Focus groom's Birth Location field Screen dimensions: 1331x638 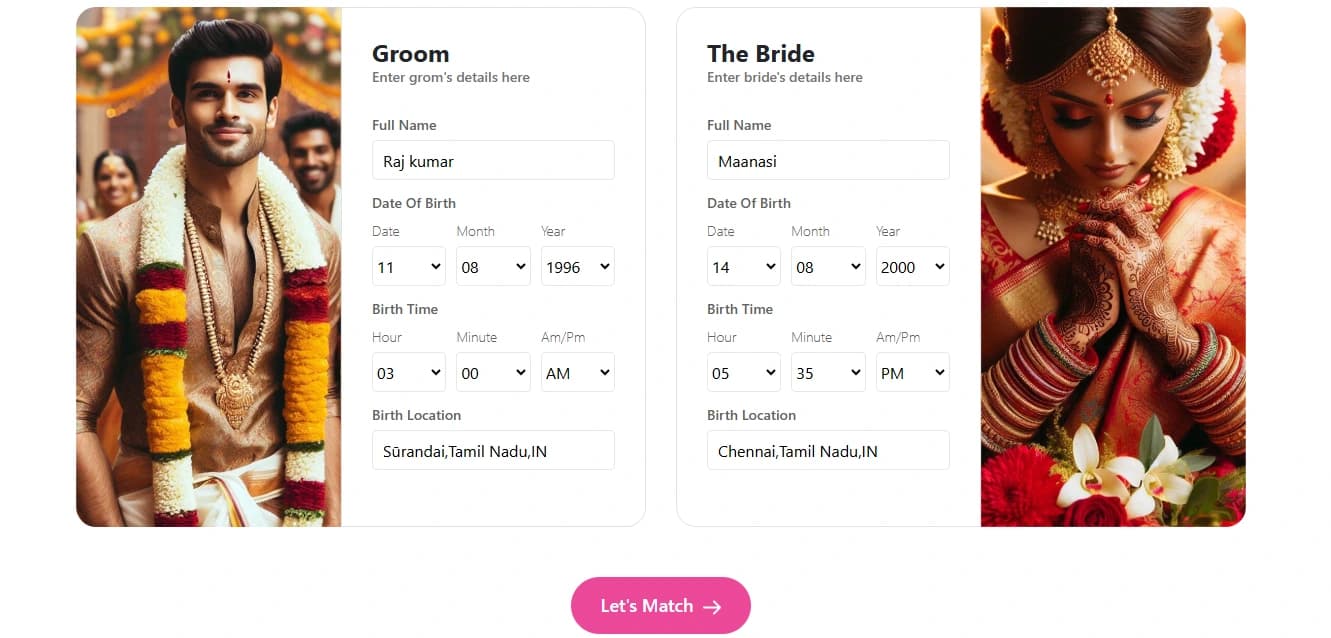pos(493,451)
